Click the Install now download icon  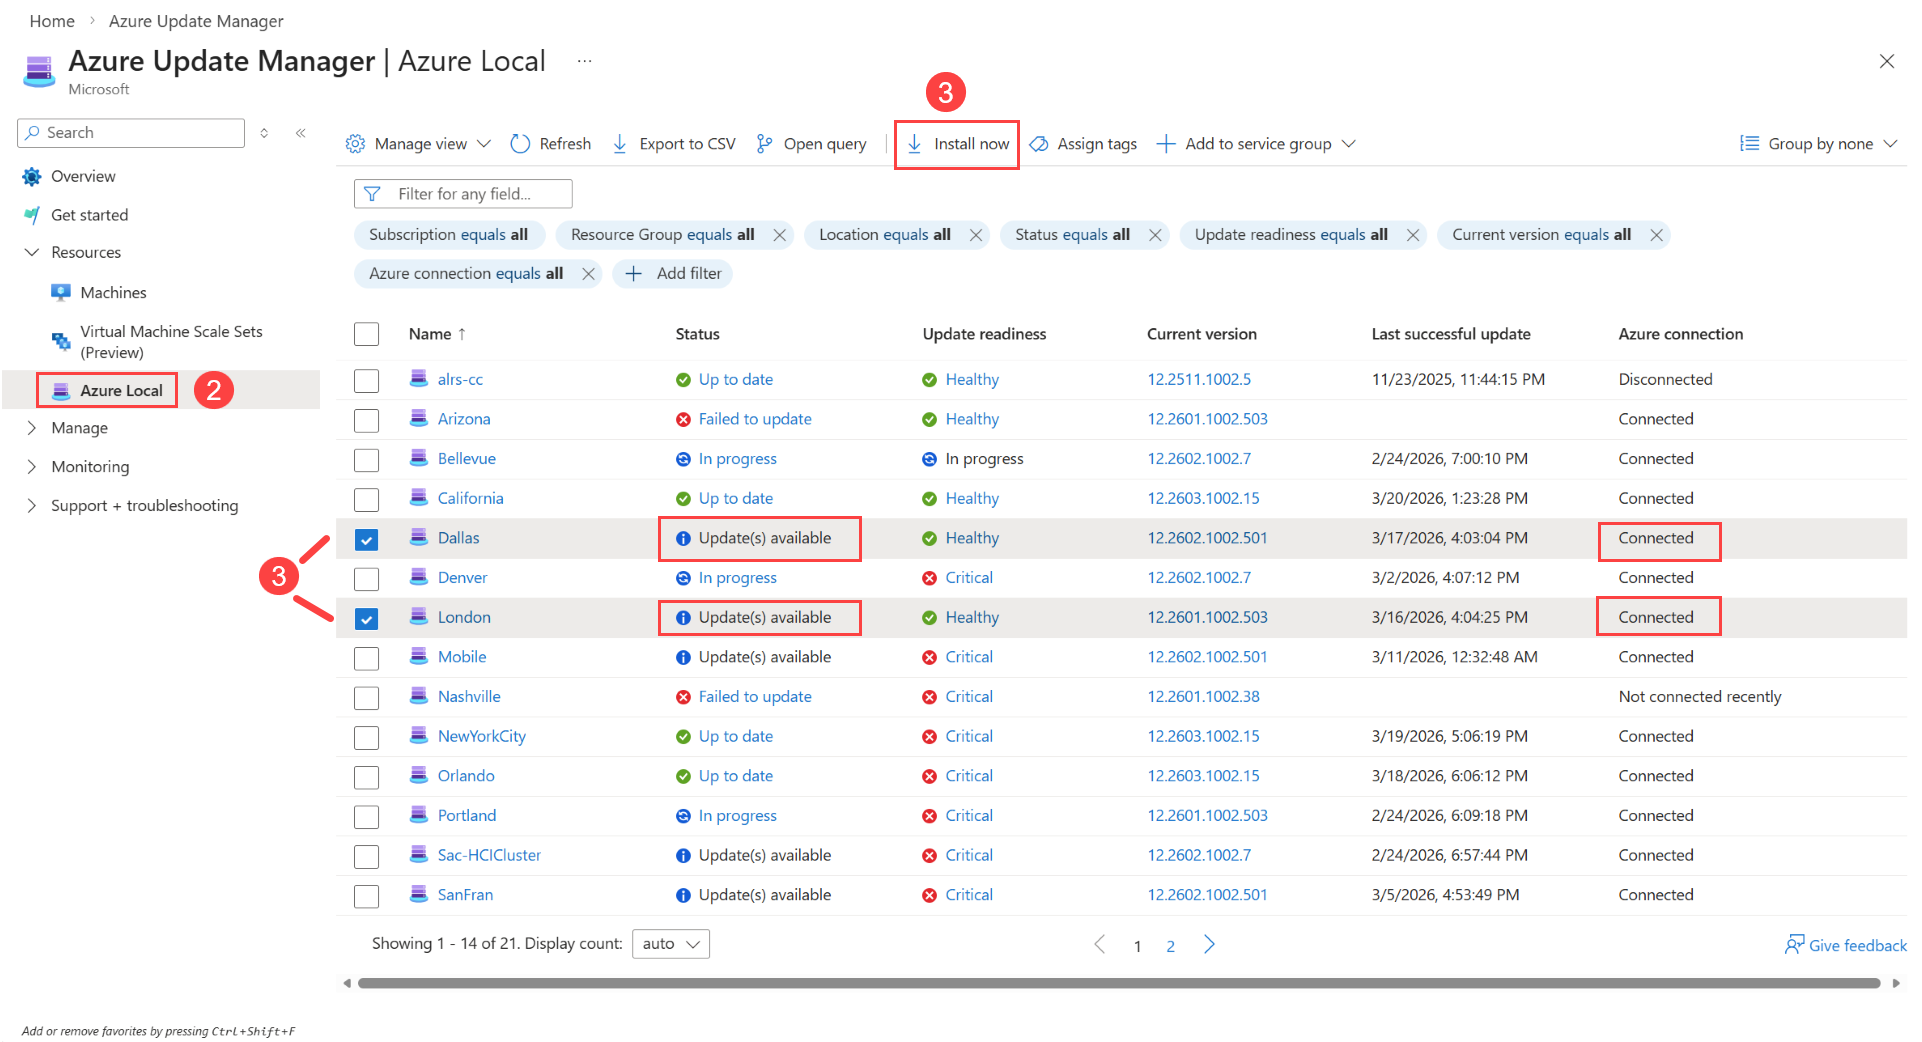[x=915, y=144]
